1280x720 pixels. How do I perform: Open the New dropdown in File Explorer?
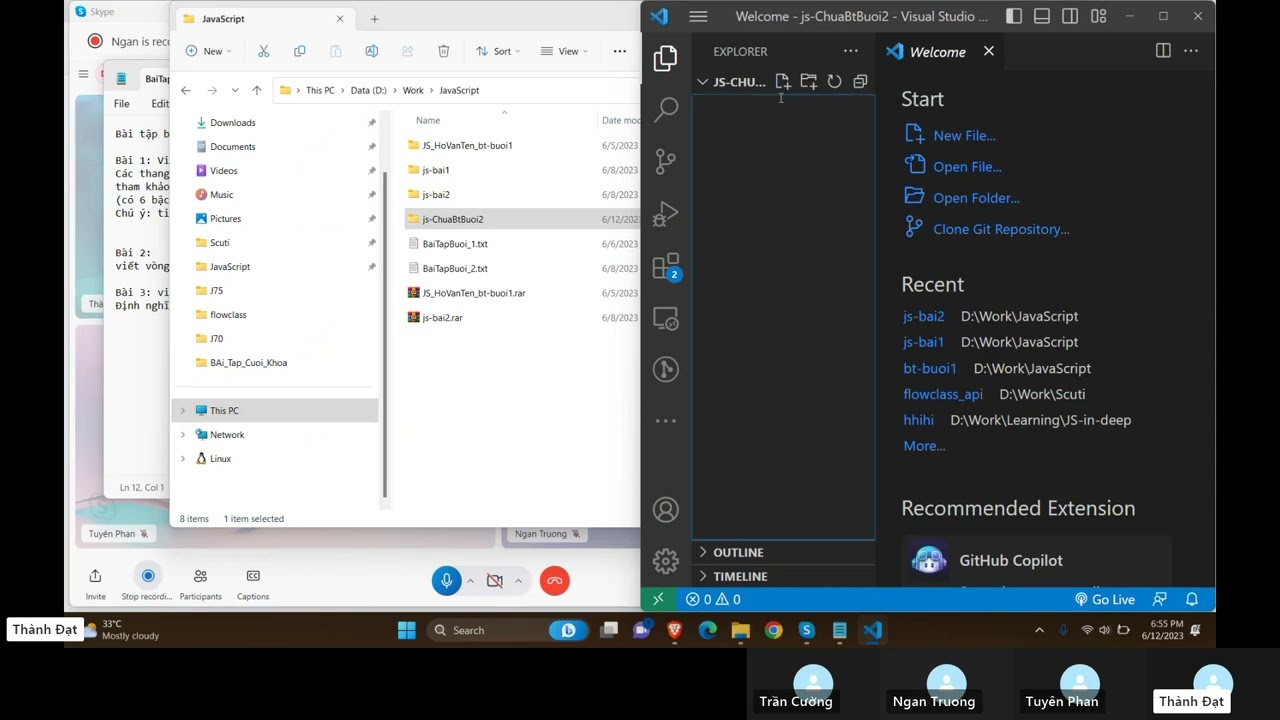[x=208, y=51]
